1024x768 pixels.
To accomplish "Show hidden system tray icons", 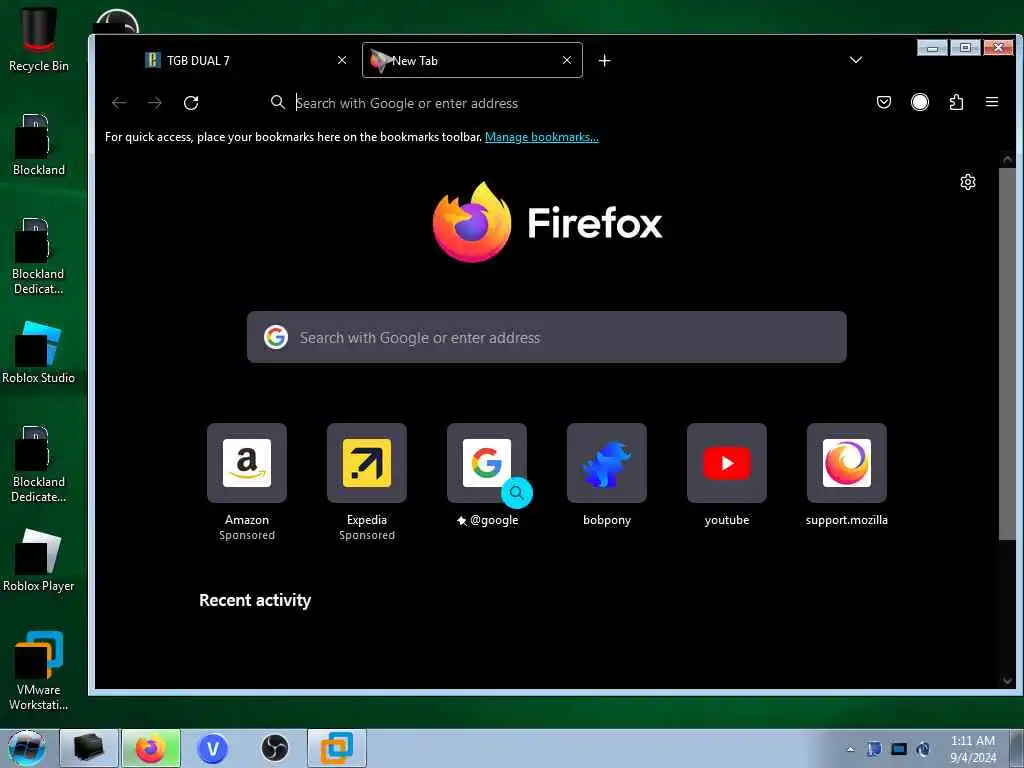I will (x=850, y=749).
